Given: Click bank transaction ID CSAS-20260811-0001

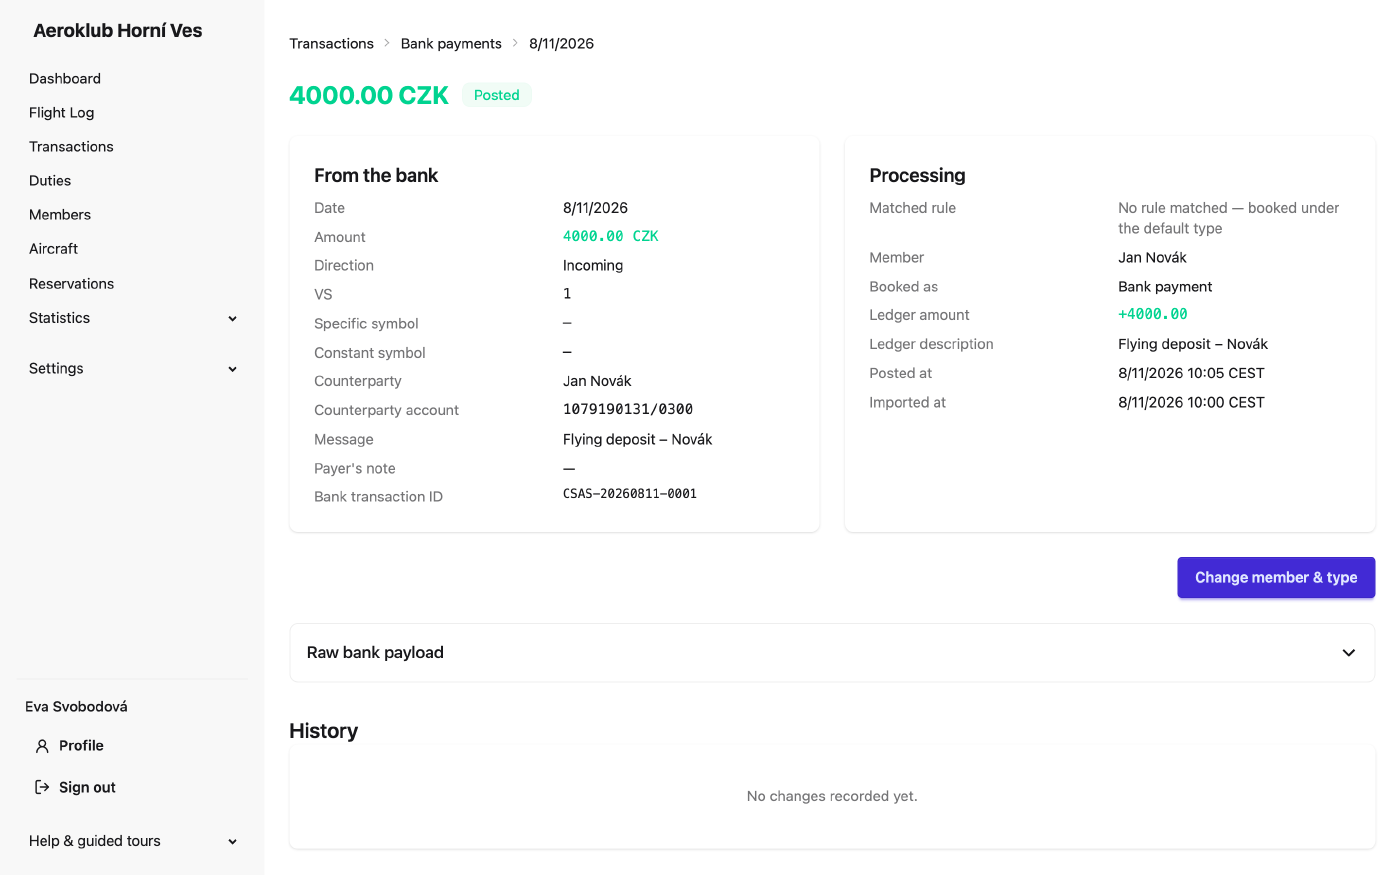Looking at the screenshot, I should pos(630,494).
